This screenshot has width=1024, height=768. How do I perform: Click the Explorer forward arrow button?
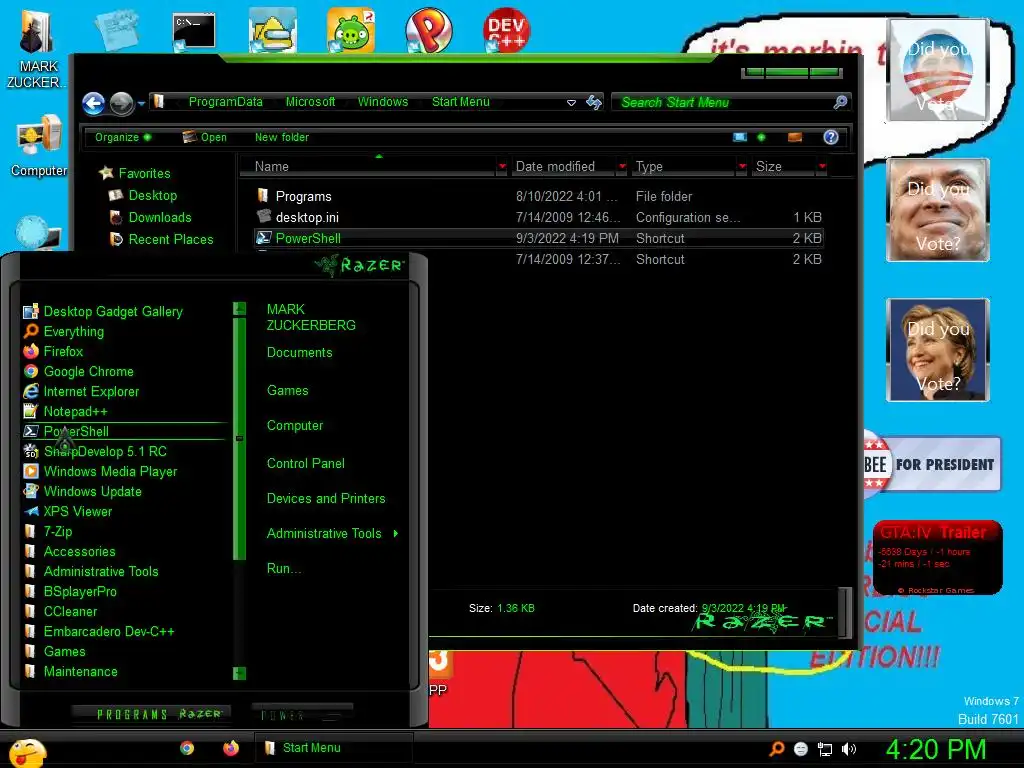[121, 103]
